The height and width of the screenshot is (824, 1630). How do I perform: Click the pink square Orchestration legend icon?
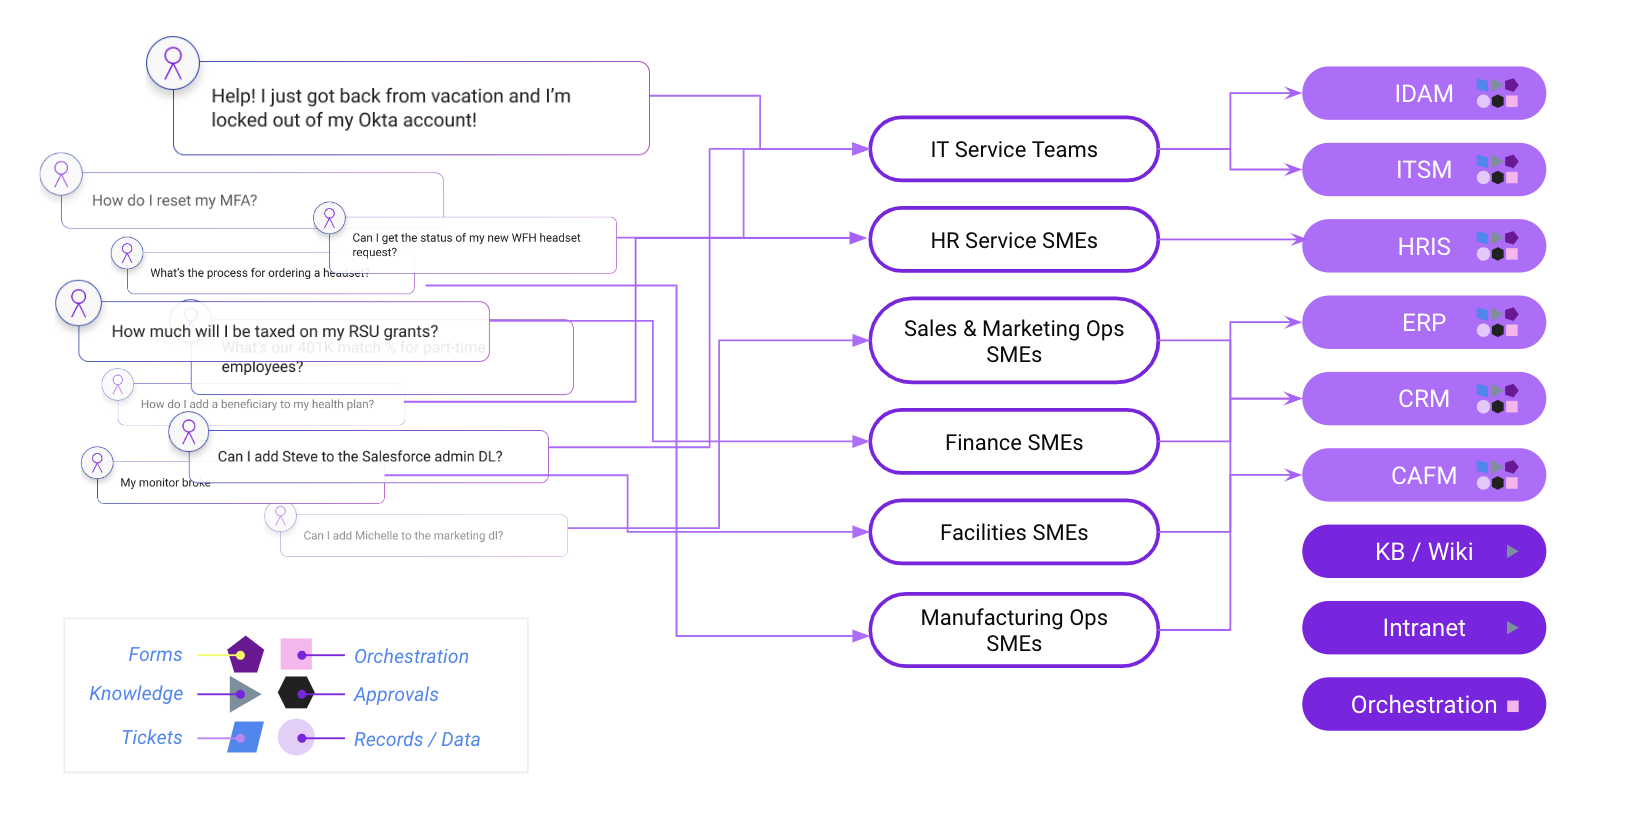point(296,654)
